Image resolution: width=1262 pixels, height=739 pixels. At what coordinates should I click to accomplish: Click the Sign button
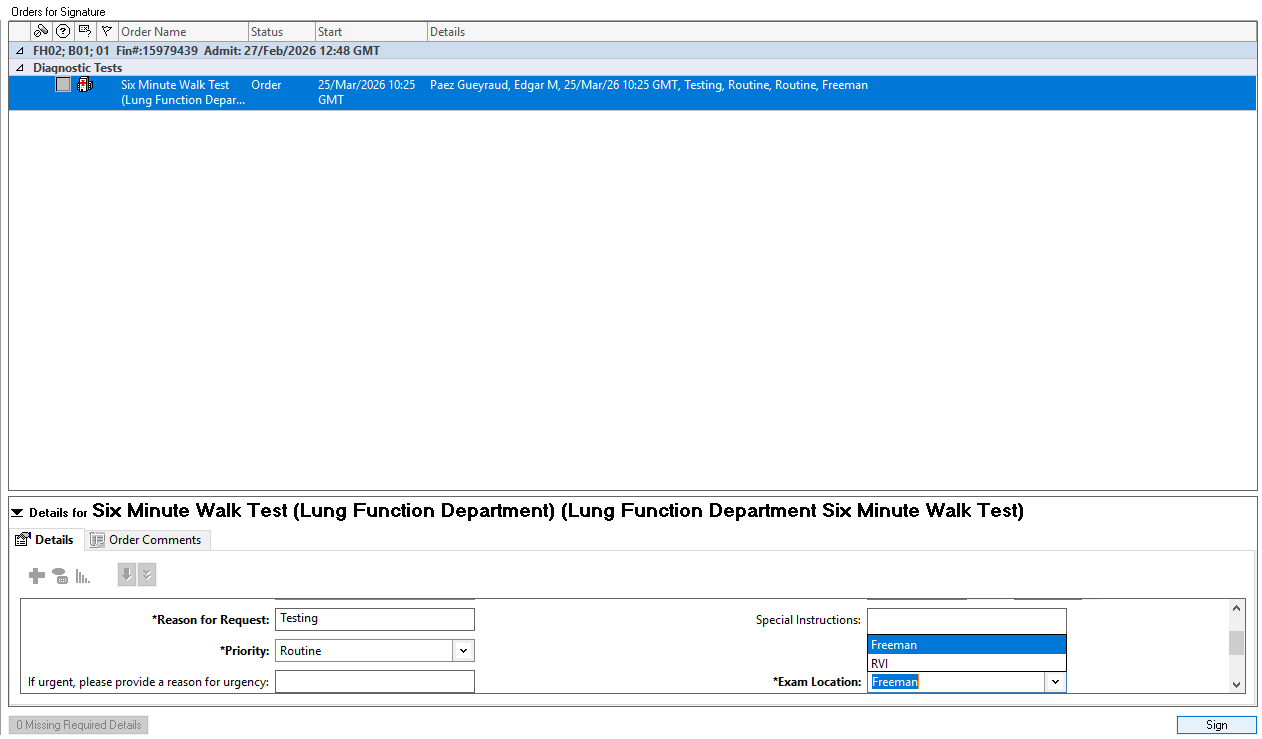[x=1216, y=725]
